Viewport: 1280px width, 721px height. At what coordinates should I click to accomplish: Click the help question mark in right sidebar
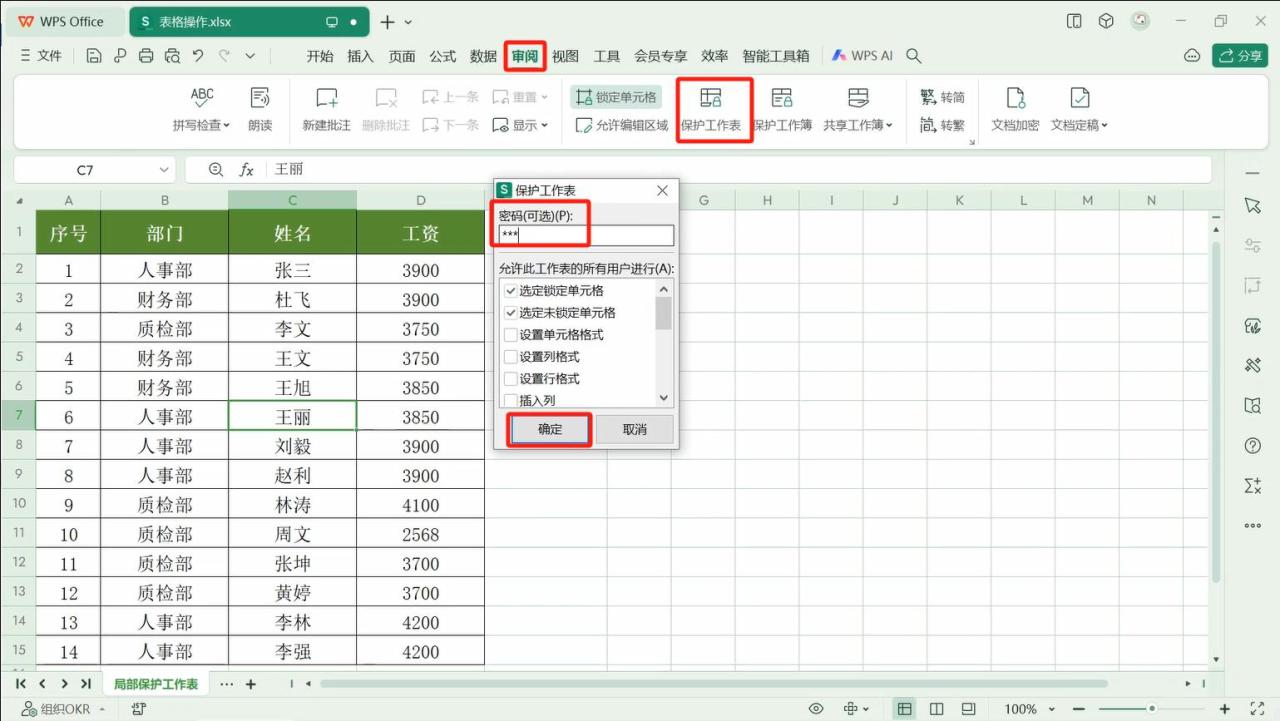click(x=1252, y=445)
